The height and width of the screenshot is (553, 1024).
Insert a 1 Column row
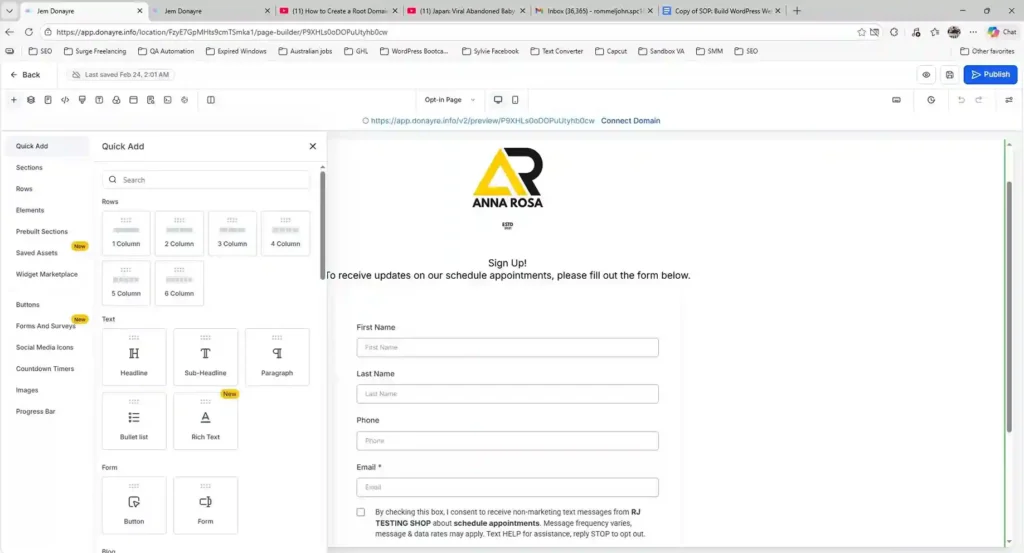[126, 233]
